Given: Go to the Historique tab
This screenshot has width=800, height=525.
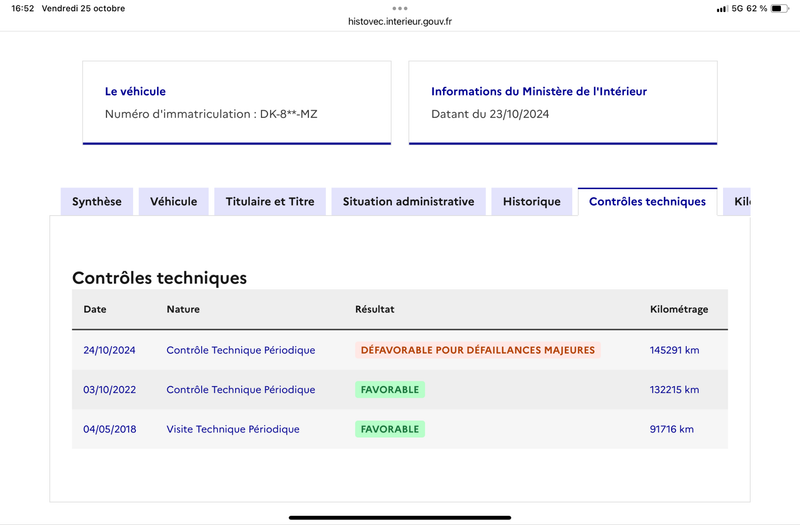Looking at the screenshot, I should [x=532, y=202].
